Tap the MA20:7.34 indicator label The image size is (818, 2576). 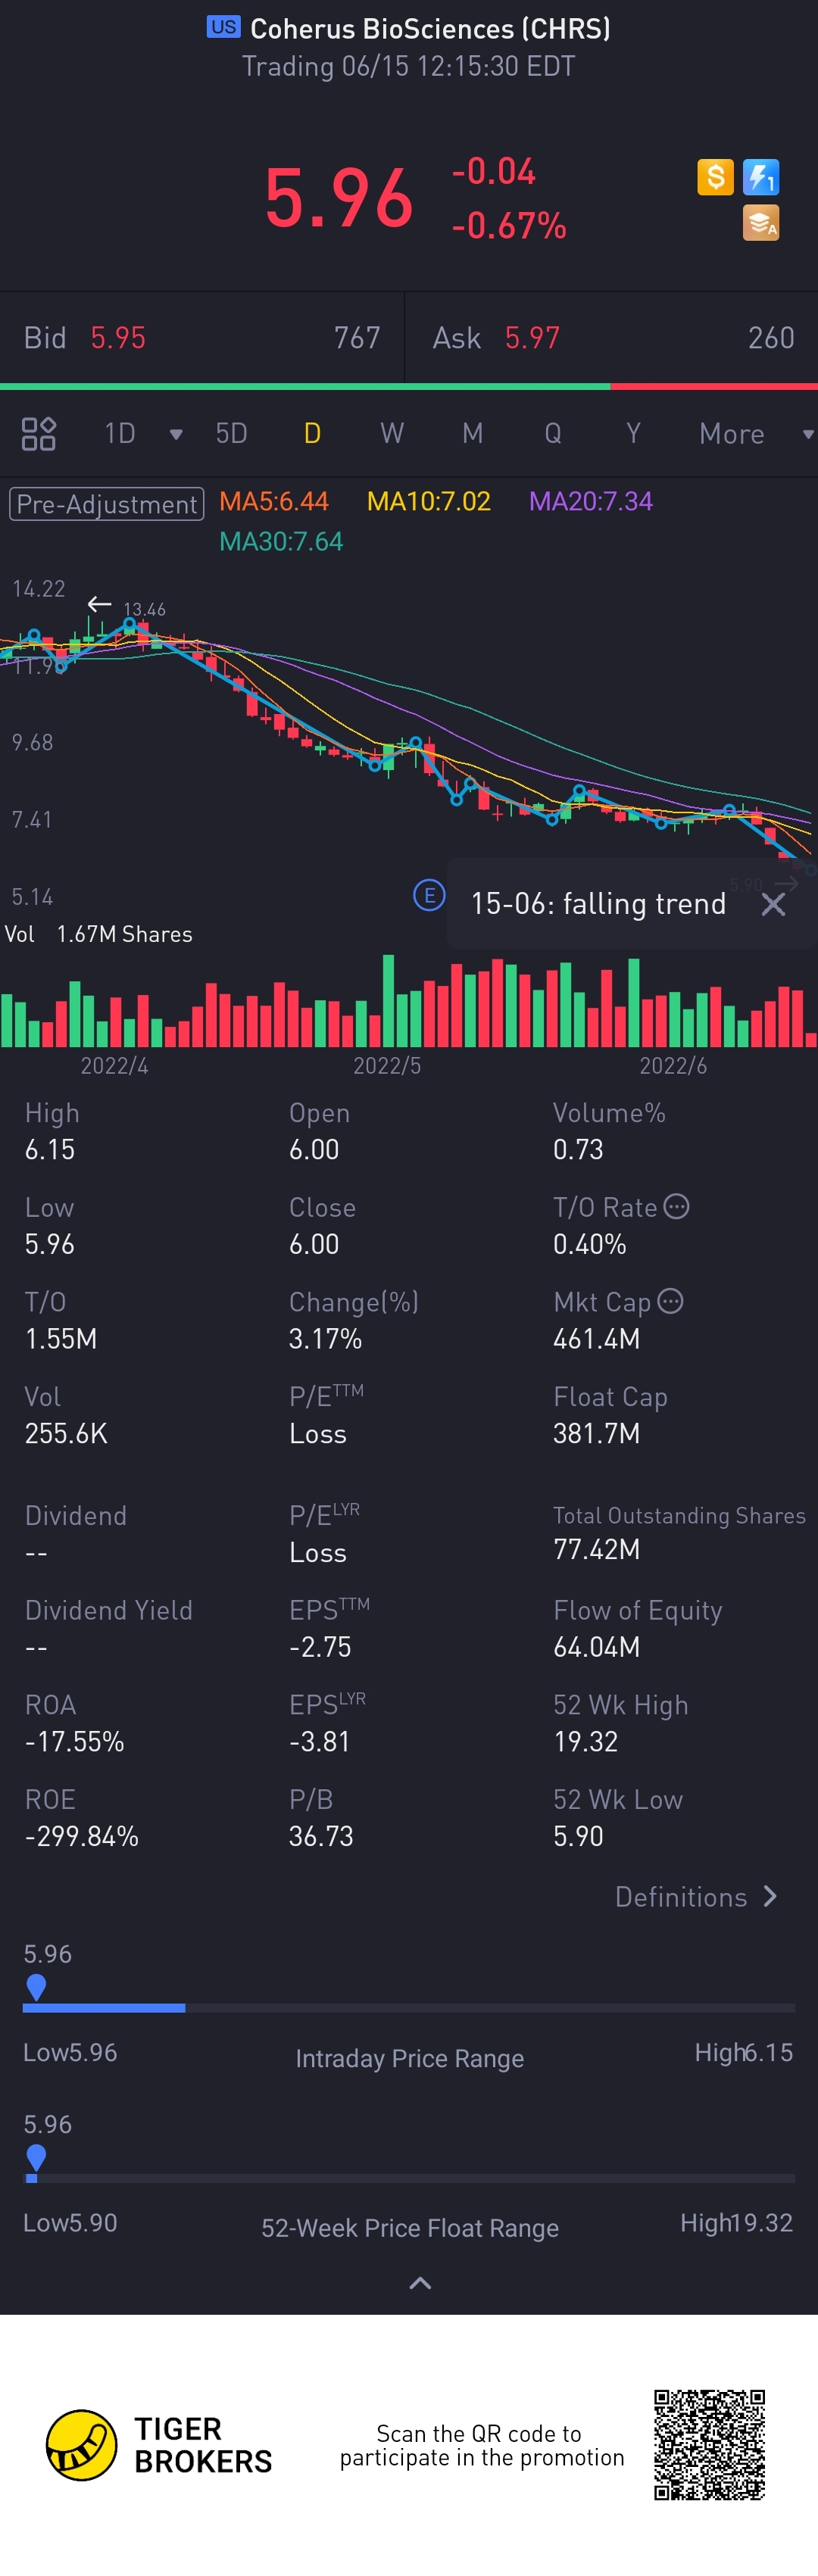[591, 502]
